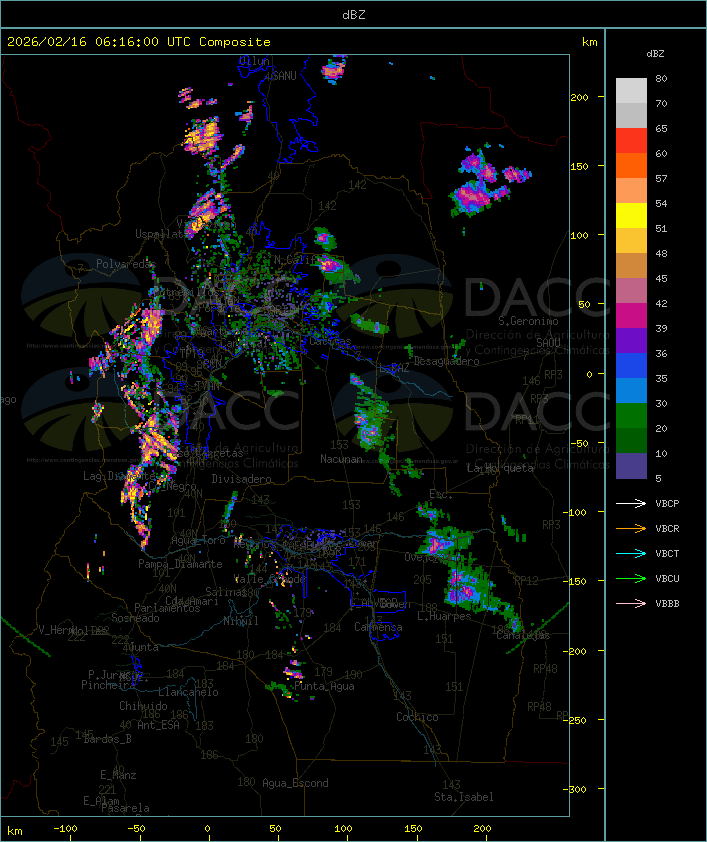
Task: Click the Agua_Toro place label
Action: click(x=198, y=541)
